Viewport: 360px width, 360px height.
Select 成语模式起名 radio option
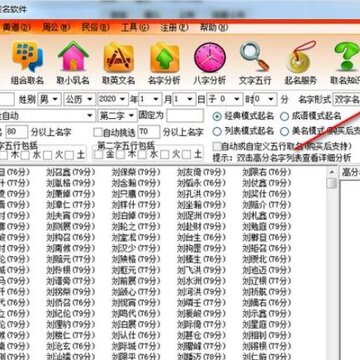284,116
